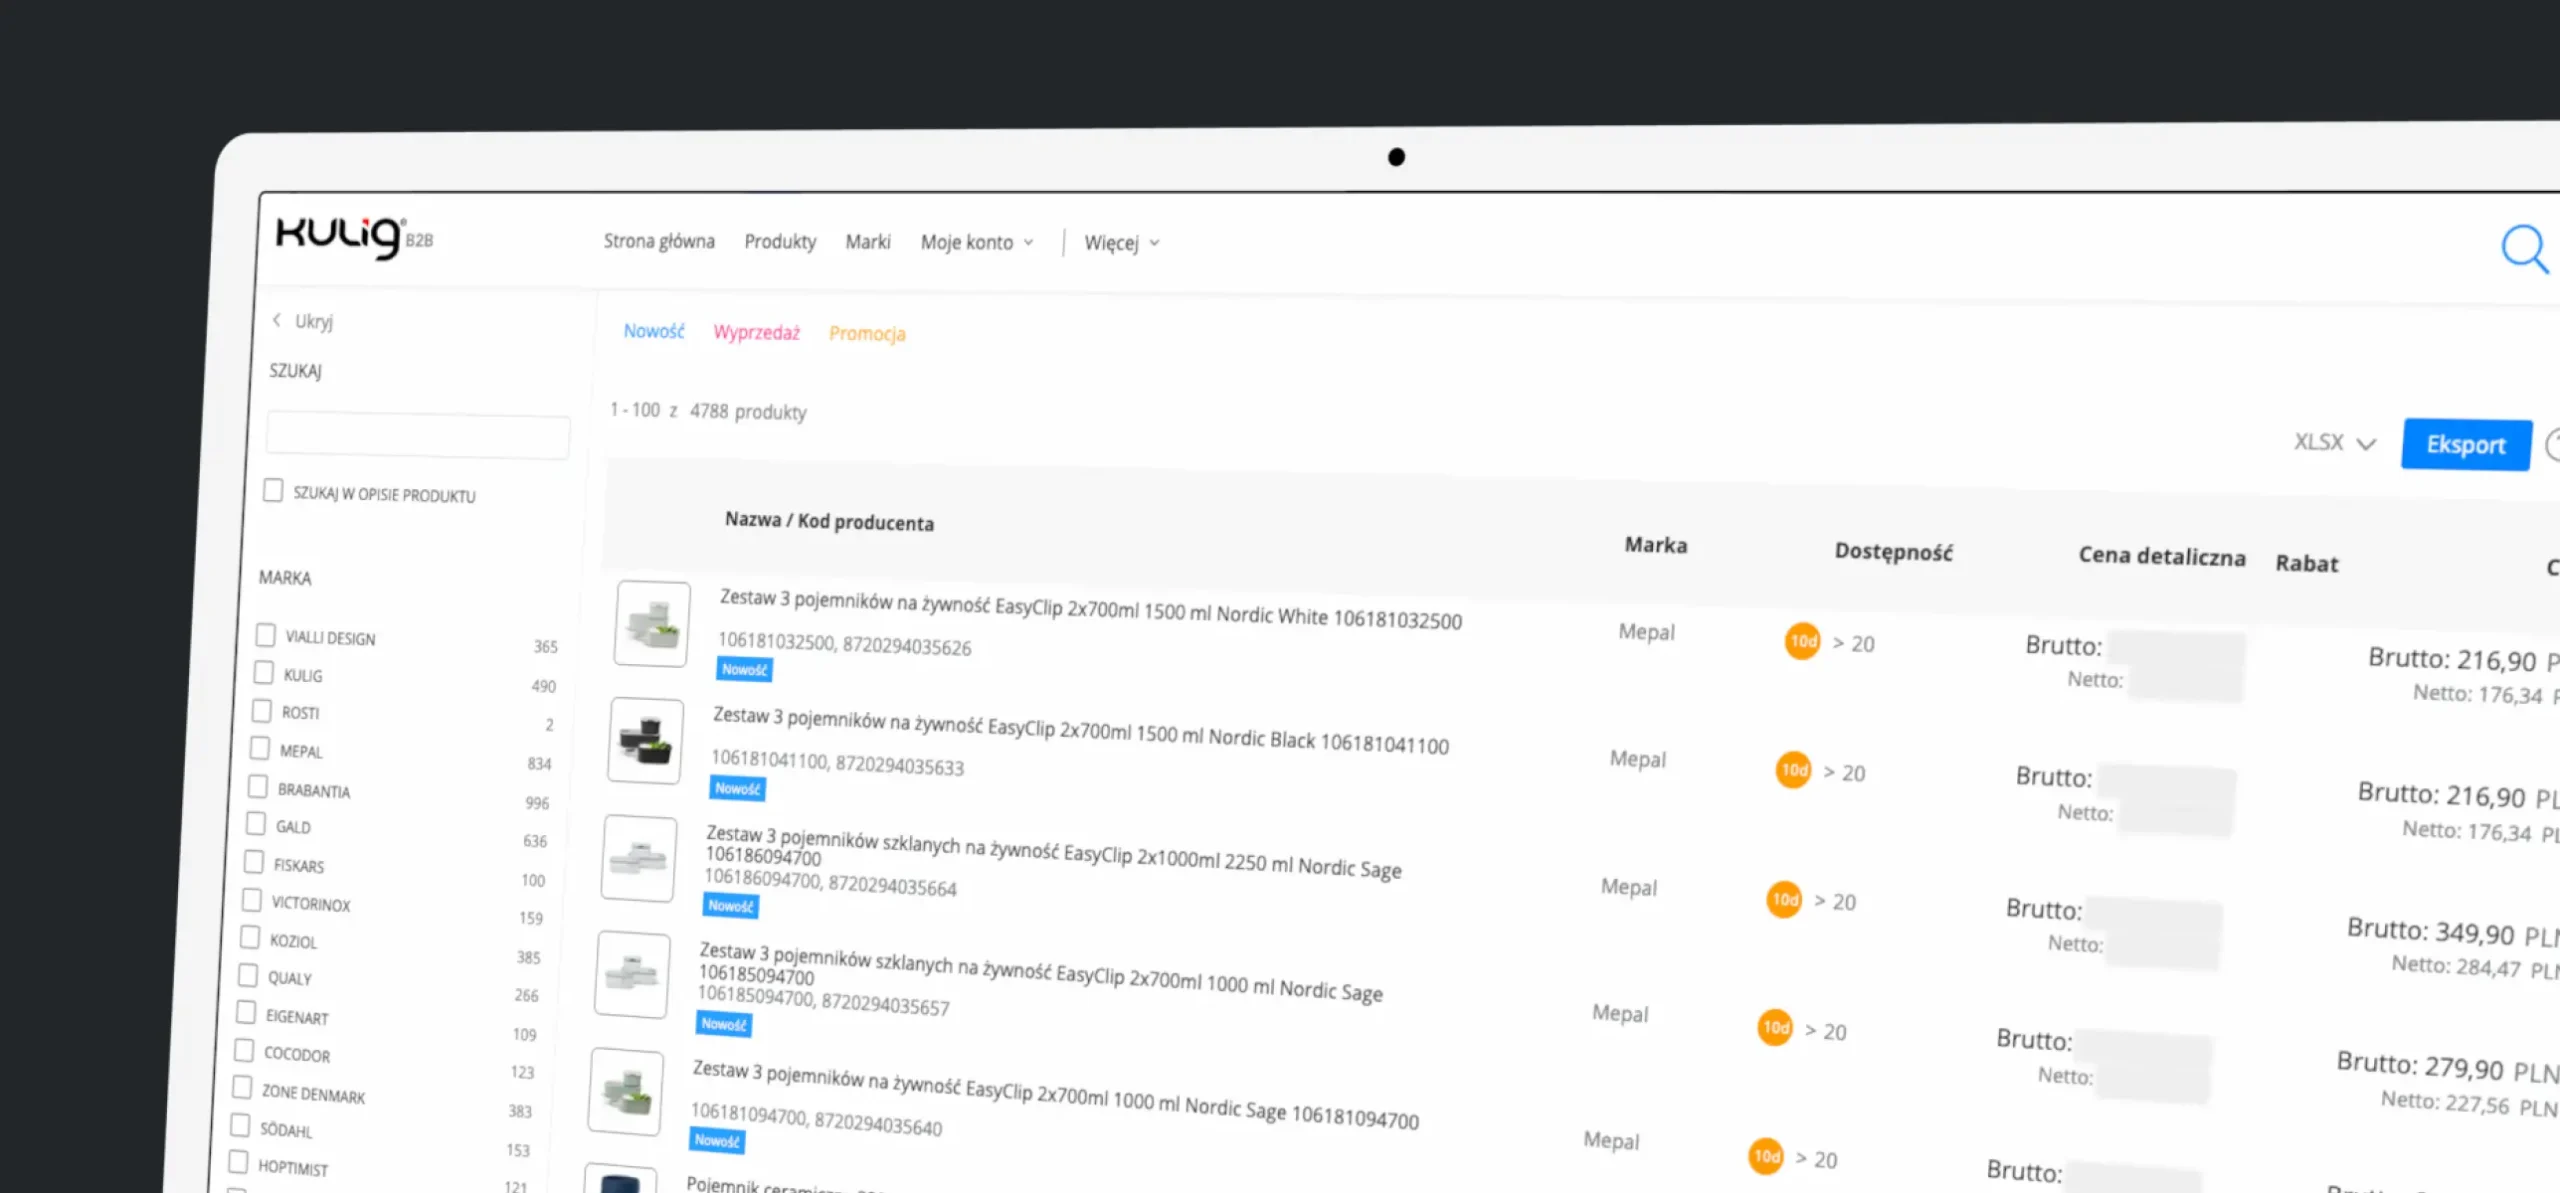Click Nowość tag under product 8720294035664
Image resolution: width=2560 pixels, height=1193 pixels.
click(731, 906)
